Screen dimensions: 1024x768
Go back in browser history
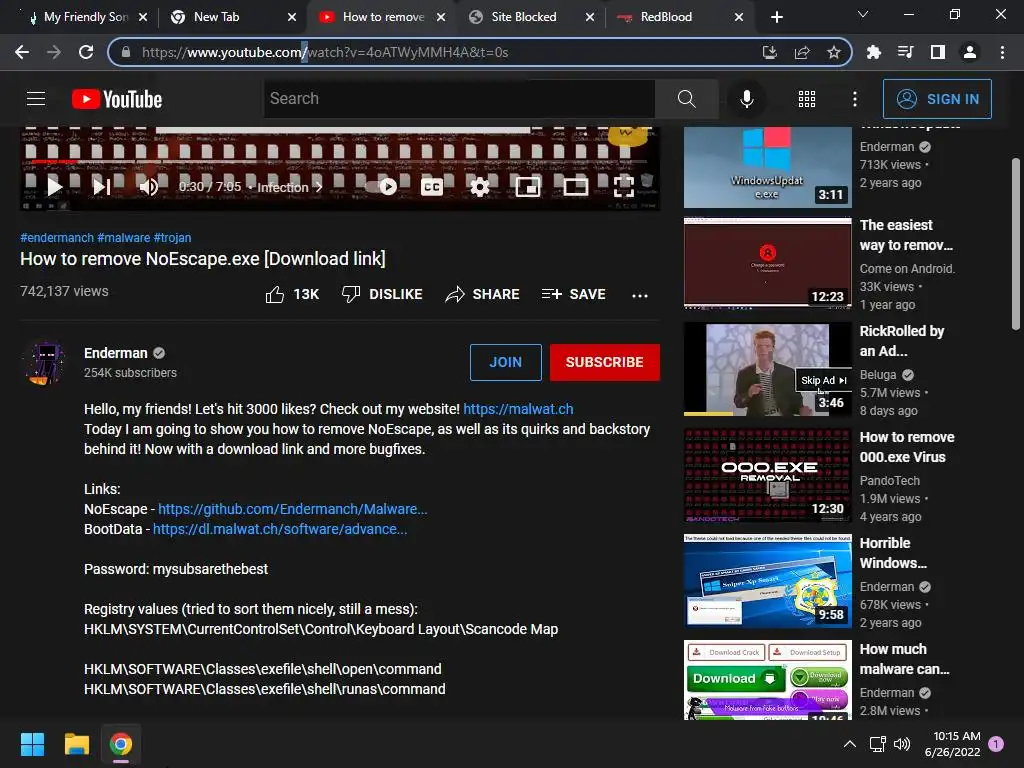point(22,52)
